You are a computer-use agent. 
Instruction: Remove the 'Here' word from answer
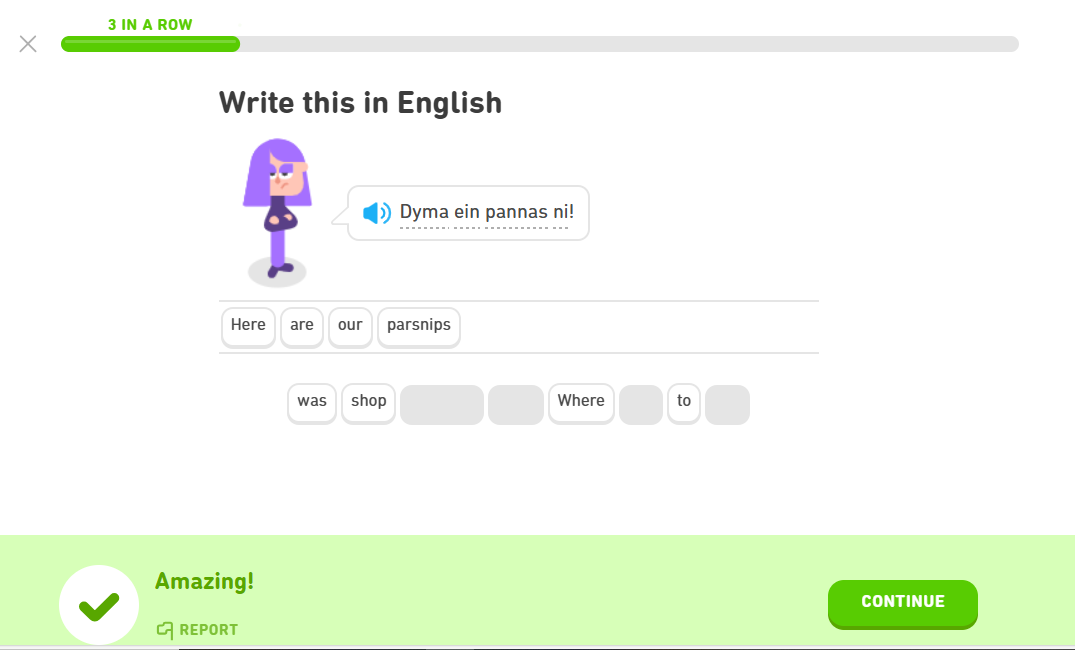point(248,326)
